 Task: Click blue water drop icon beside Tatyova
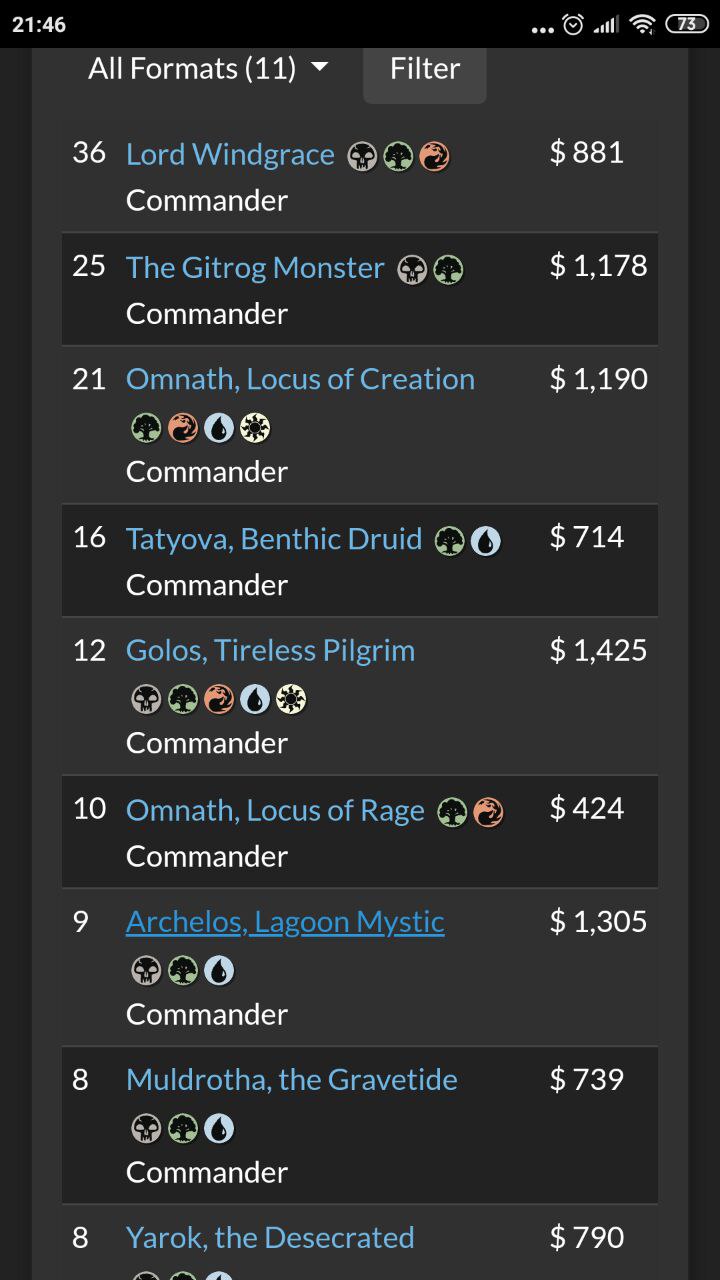[486, 541]
